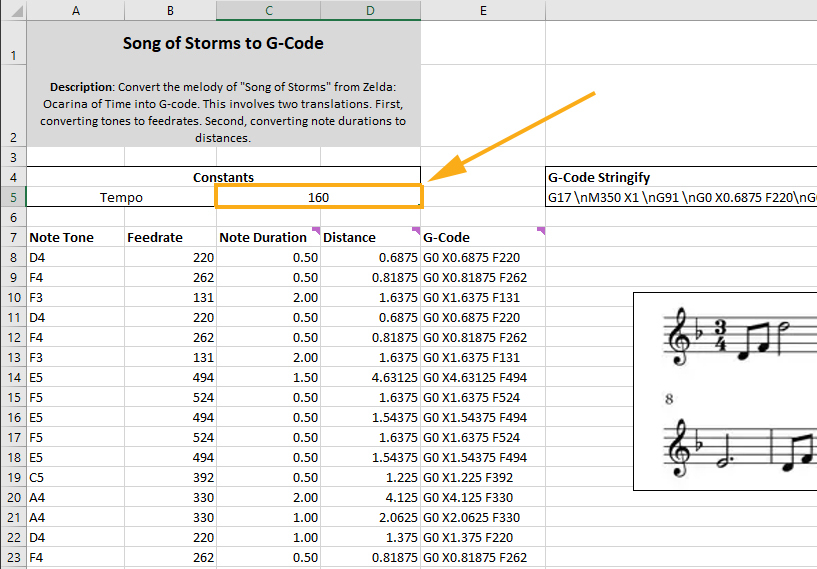Select the Feedrate cell 392
The width and height of the screenshot is (817, 569).
(170, 477)
